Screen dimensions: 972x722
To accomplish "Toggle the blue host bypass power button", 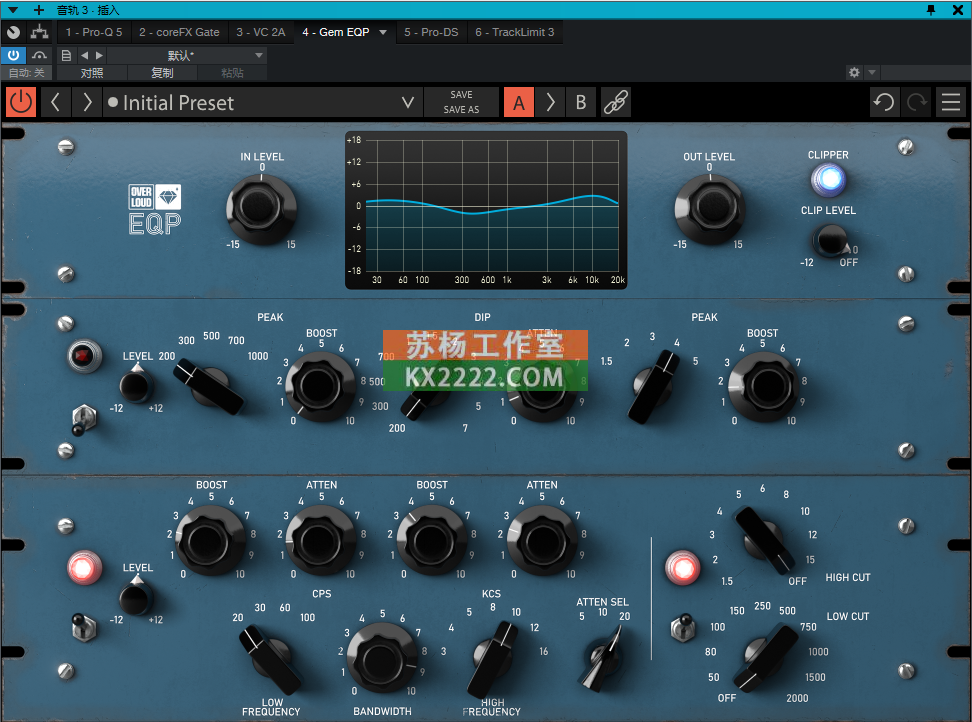I will 13,55.
